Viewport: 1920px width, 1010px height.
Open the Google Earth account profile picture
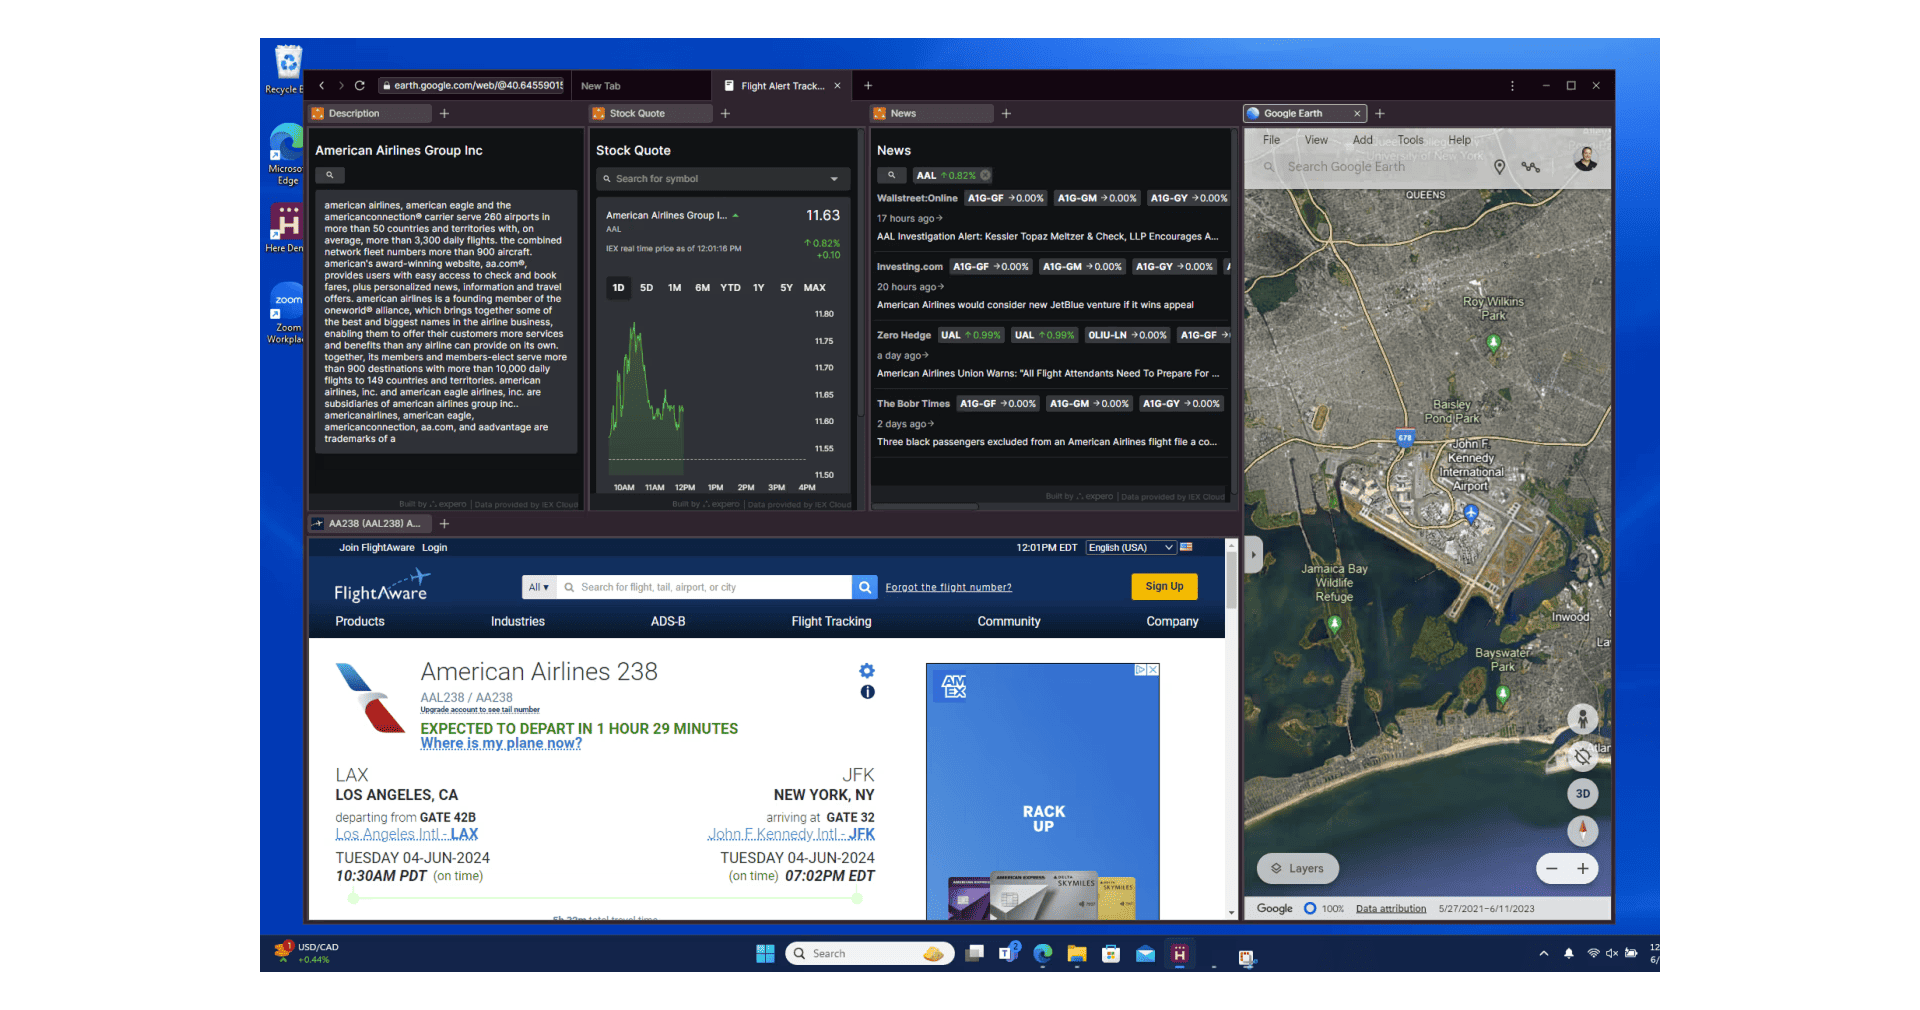(x=1585, y=159)
